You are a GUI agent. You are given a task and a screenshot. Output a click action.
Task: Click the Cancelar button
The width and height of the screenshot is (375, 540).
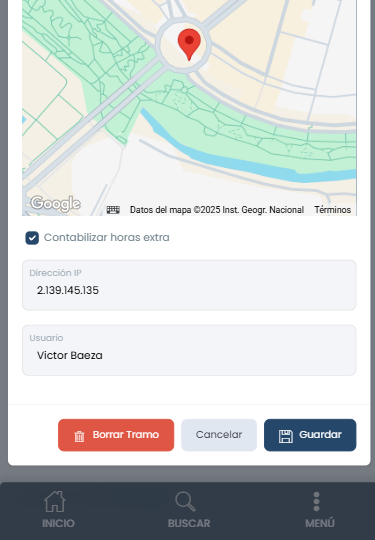(x=219, y=435)
